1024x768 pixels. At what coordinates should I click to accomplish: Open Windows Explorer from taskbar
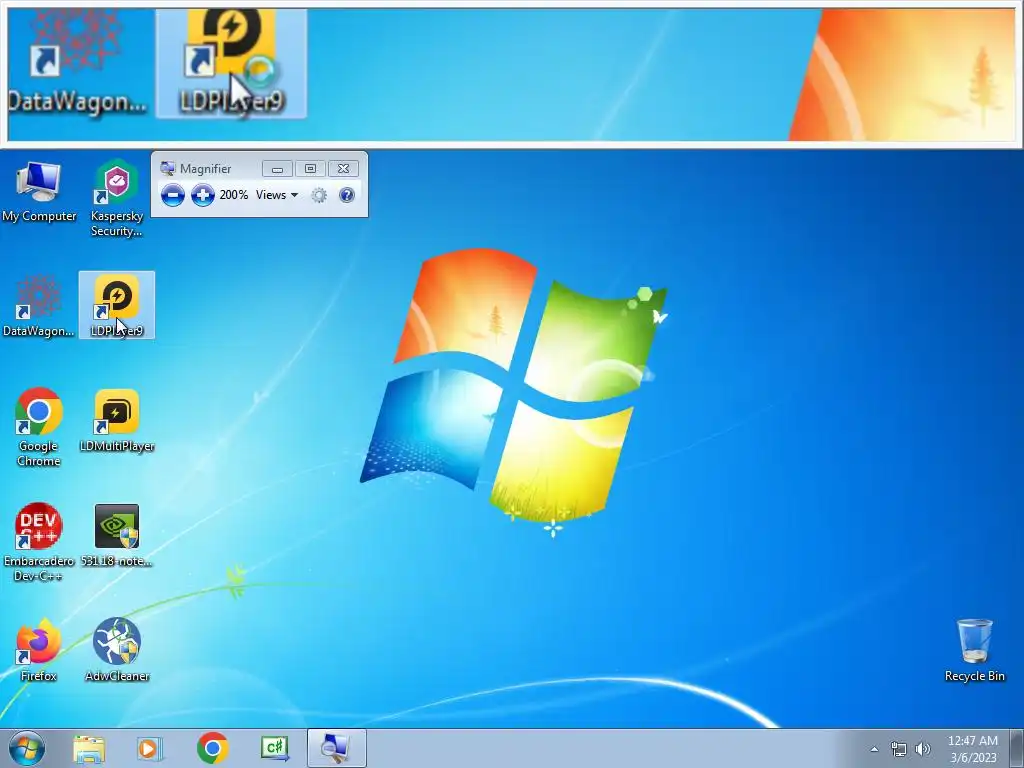point(89,748)
